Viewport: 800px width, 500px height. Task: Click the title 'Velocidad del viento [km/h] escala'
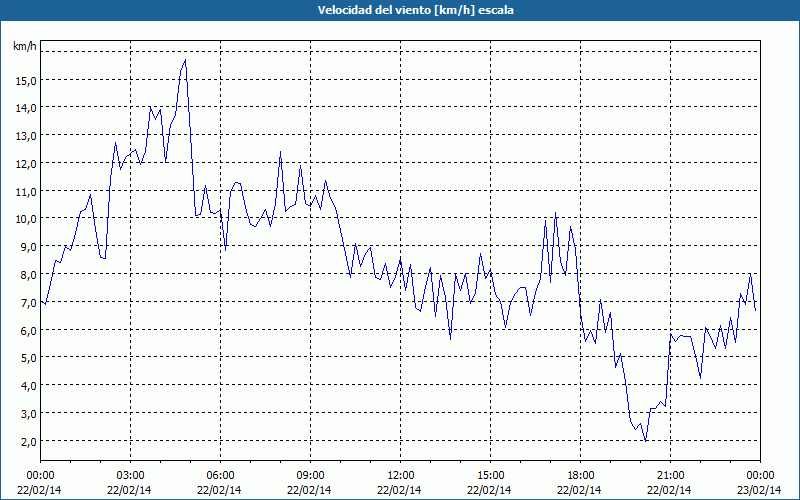415,10
